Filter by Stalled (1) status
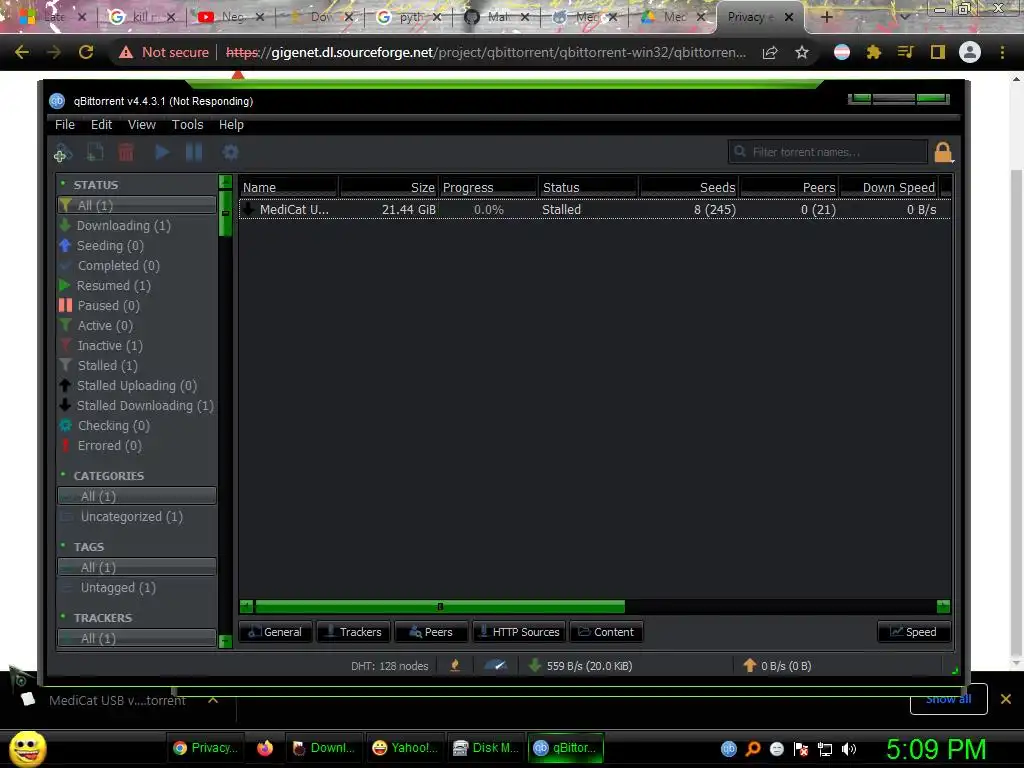 coord(136,366)
